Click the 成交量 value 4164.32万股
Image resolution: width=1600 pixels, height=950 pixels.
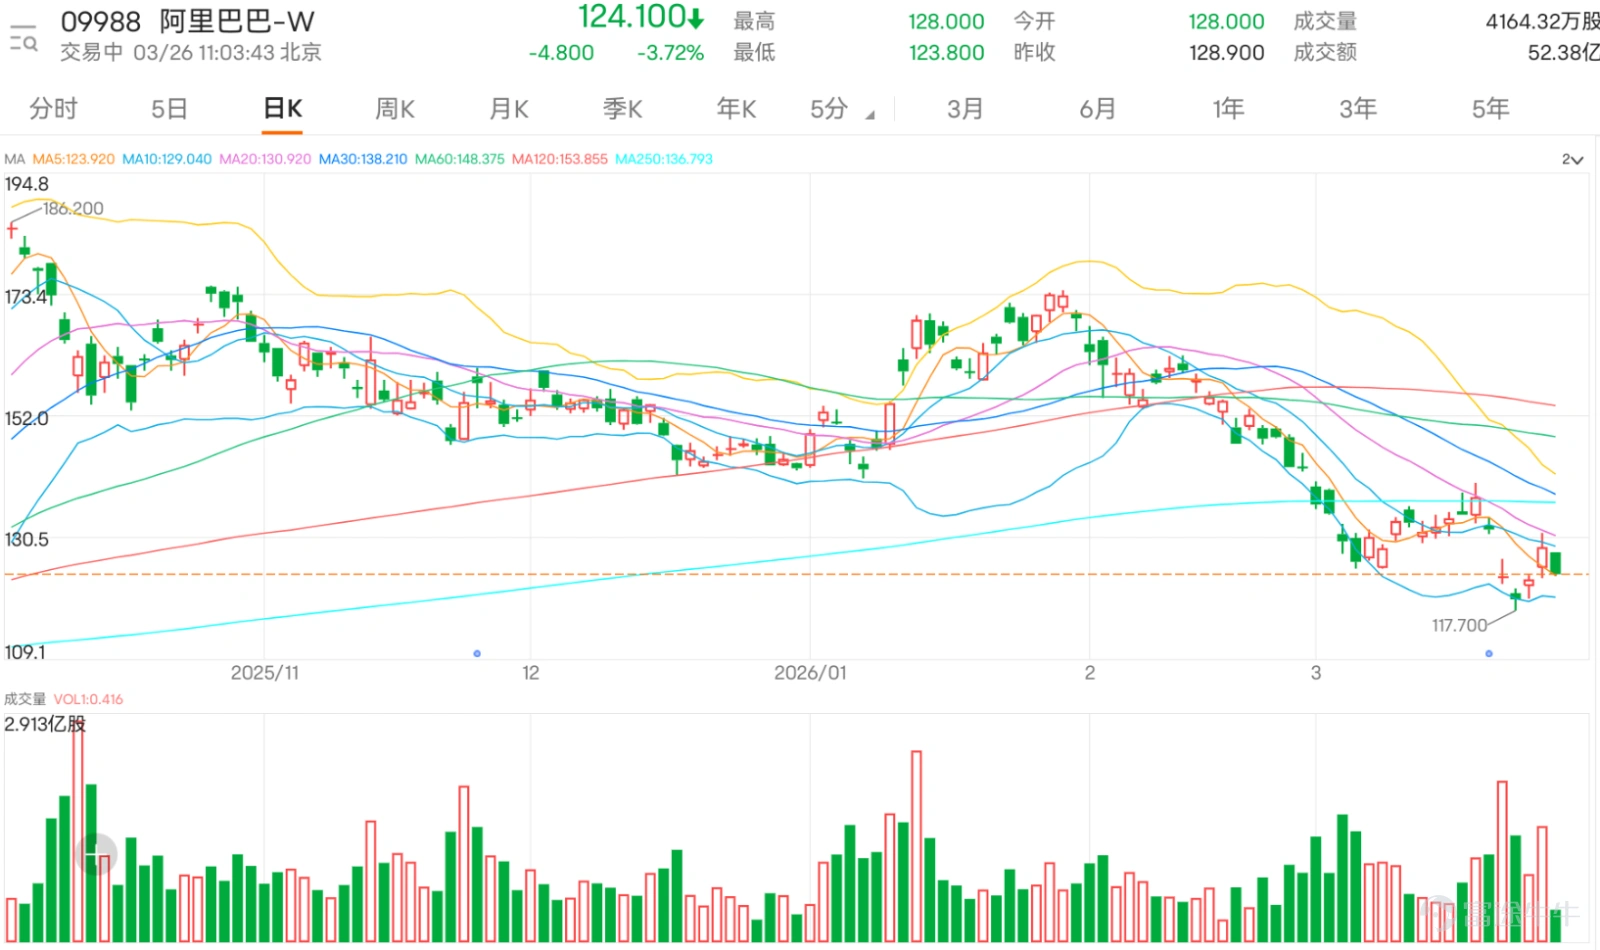[x=1542, y=21]
